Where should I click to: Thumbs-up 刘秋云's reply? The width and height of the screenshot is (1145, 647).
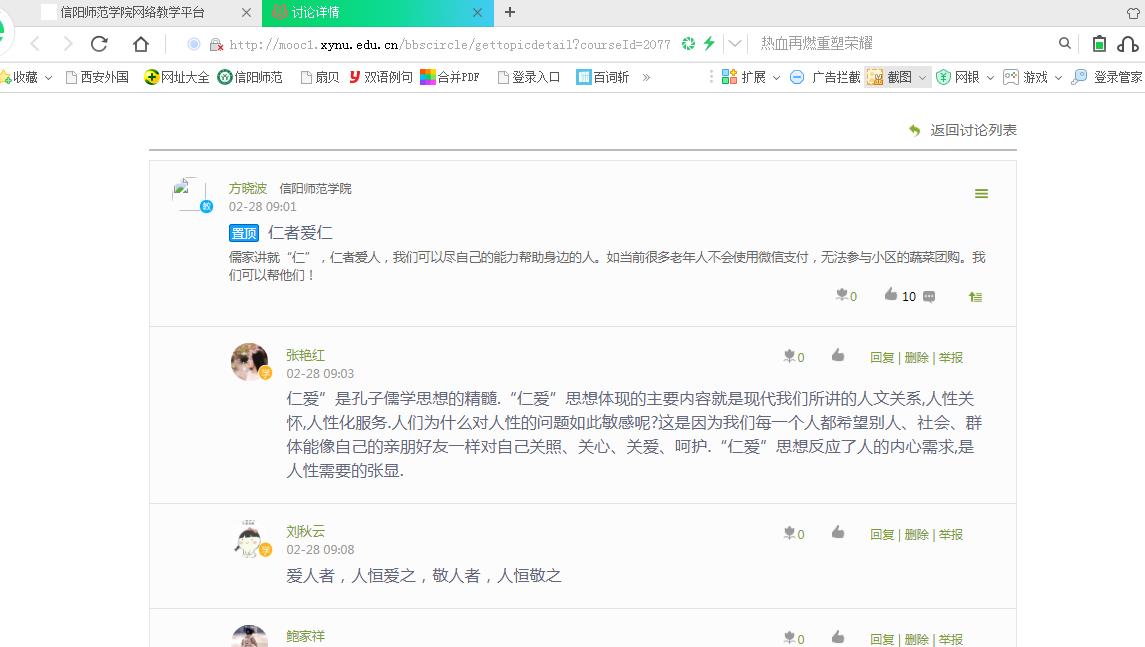(838, 533)
